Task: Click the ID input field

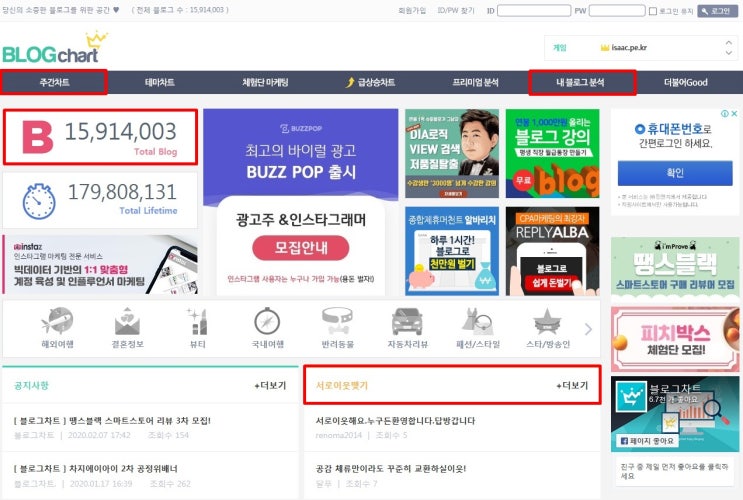Action: (x=534, y=10)
